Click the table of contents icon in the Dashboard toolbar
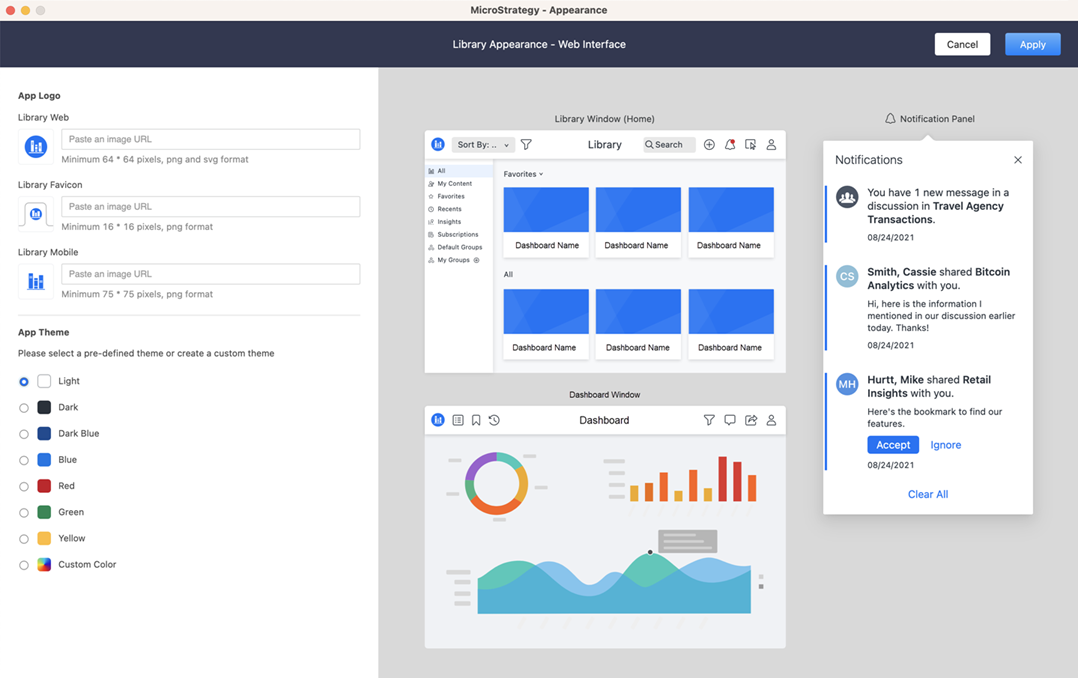 (458, 421)
